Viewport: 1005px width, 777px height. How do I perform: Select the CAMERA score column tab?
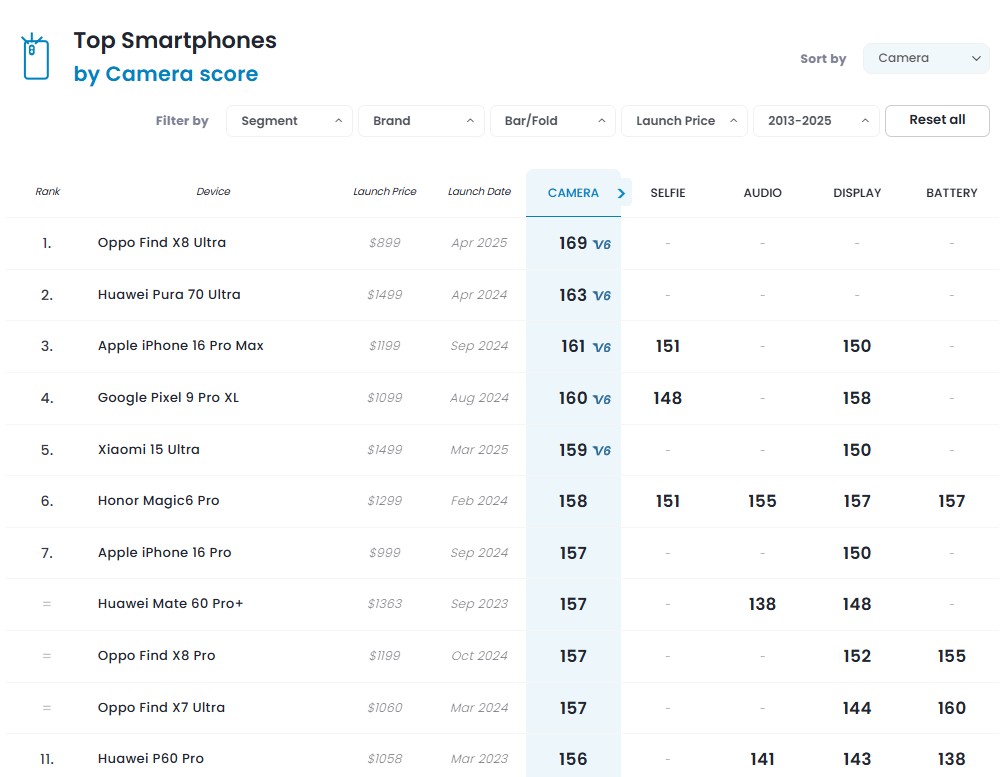(573, 193)
